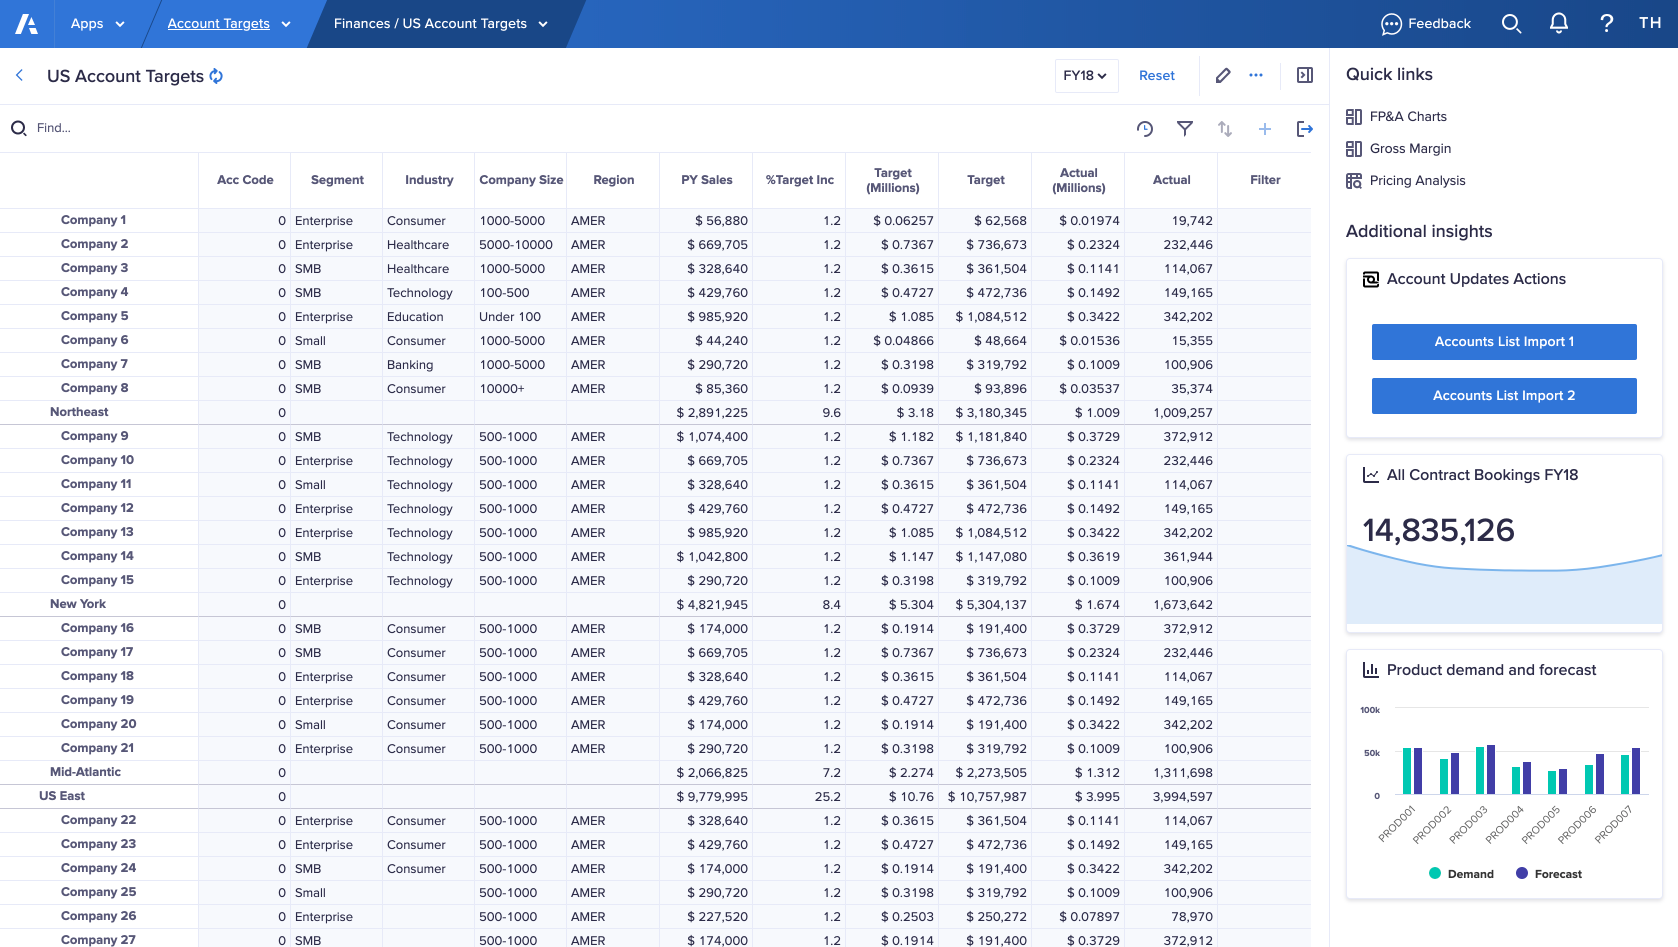Open the notifications bell icon
This screenshot has width=1678, height=947.
[1558, 22]
